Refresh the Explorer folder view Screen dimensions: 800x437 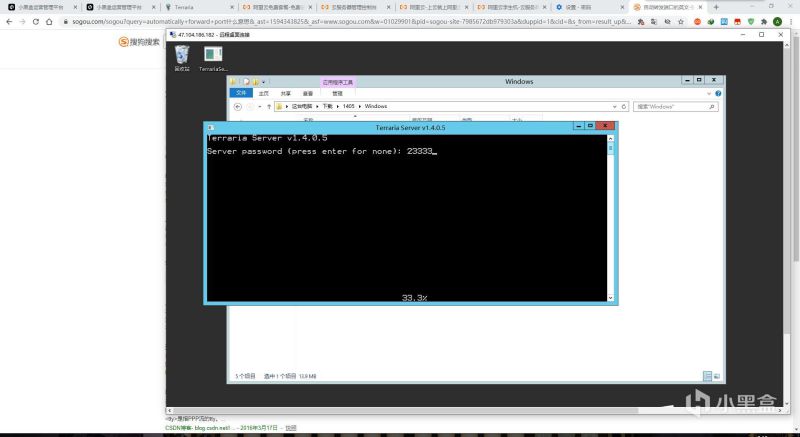coord(623,107)
